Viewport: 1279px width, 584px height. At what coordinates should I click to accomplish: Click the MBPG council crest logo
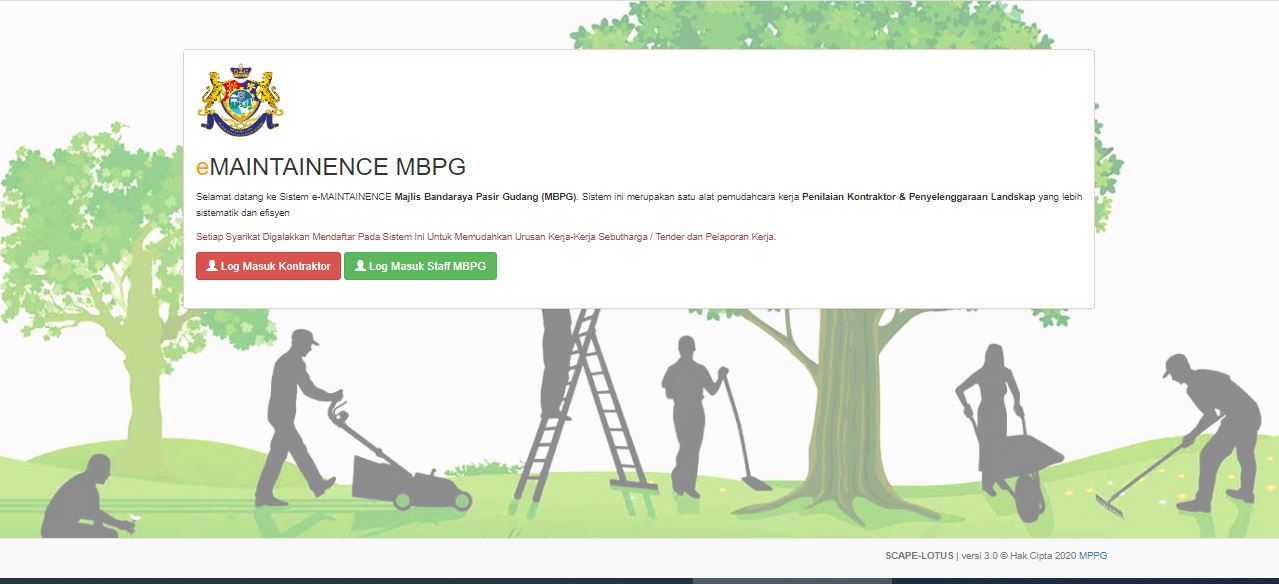click(240, 100)
